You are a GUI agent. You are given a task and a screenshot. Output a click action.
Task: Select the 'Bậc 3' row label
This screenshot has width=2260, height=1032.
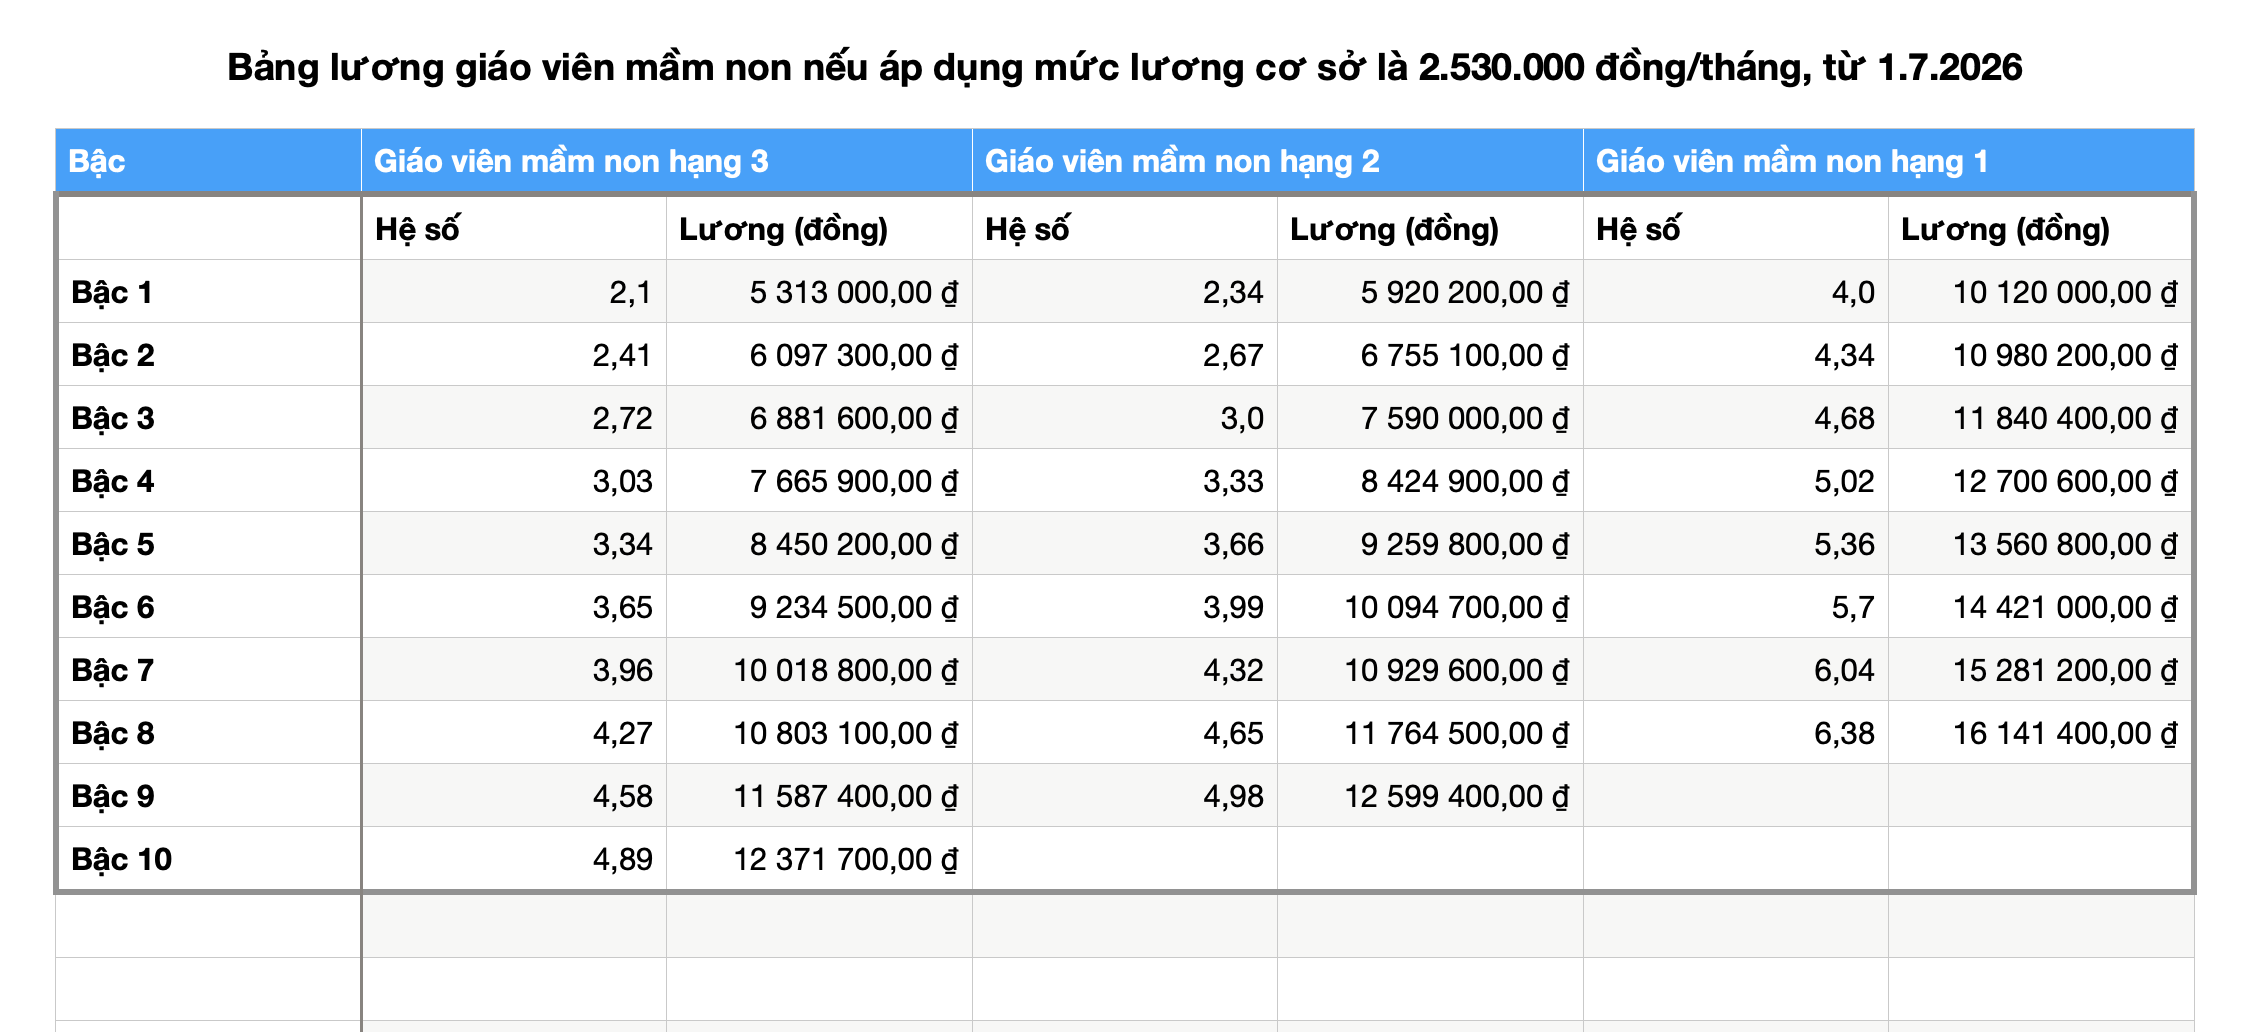pos(209,418)
